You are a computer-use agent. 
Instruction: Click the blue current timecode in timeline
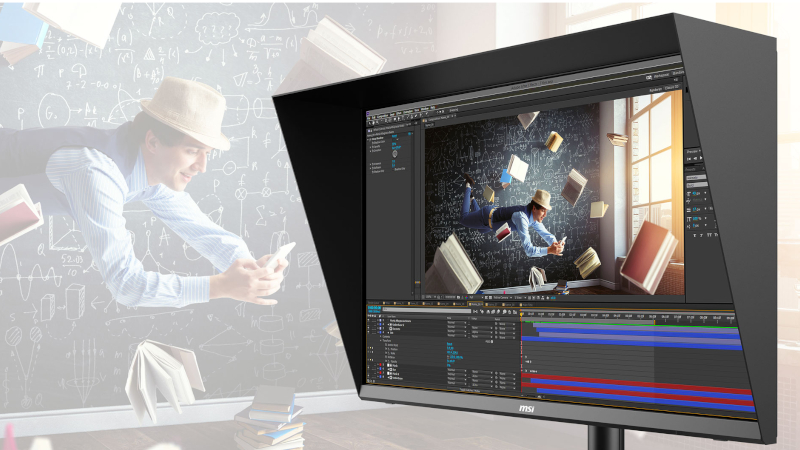[374, 308]
